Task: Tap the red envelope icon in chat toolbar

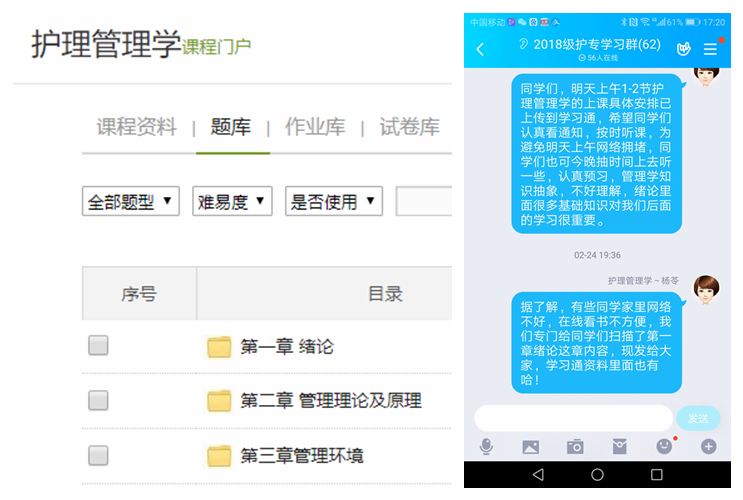Action: click(619, 446)
